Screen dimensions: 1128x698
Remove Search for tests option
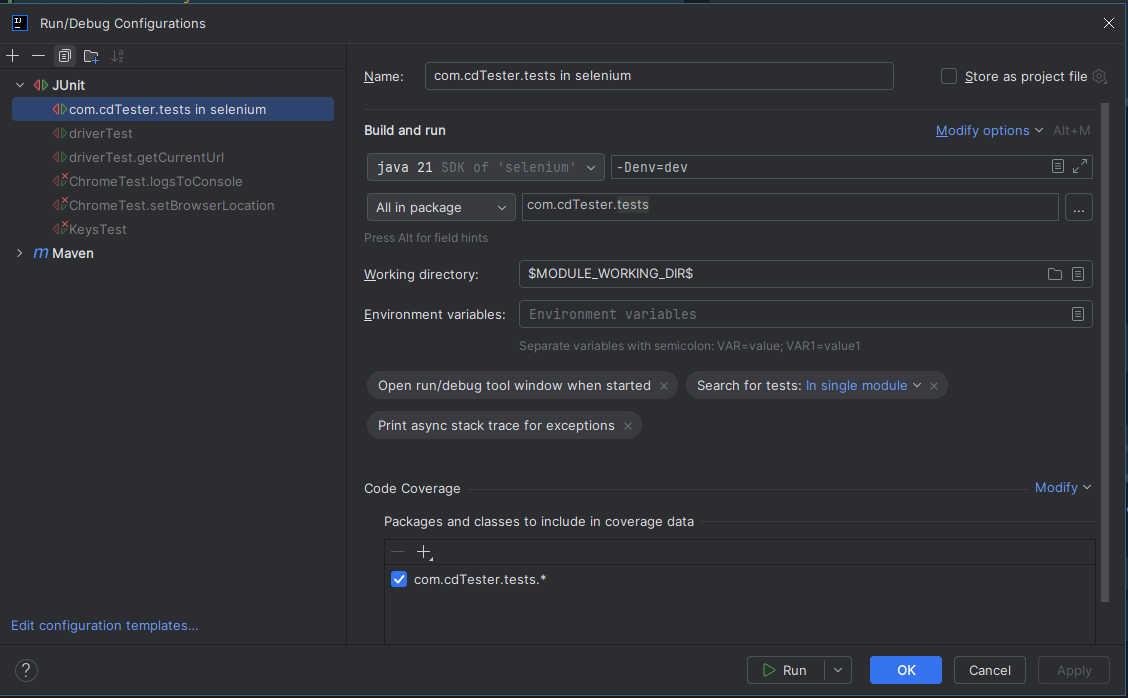coord(934,386)
